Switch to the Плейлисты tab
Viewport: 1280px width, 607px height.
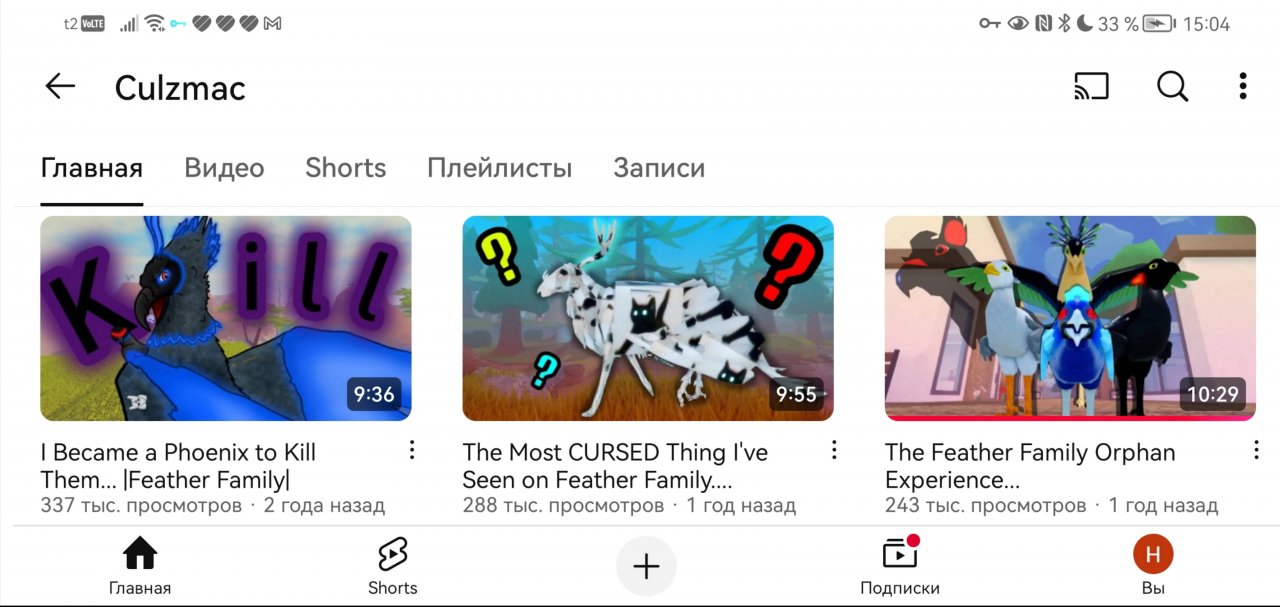point(499,168)
